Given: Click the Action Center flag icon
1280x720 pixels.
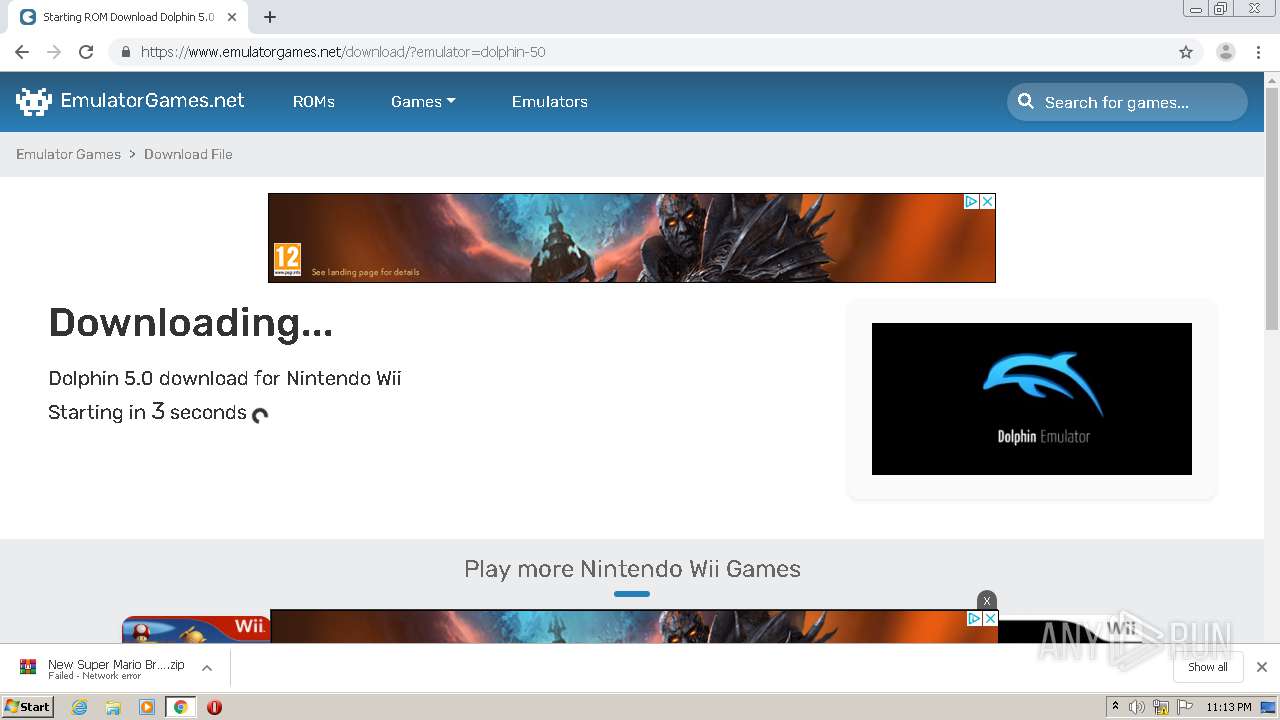Looking at the screenshot, I should (x=1185, y=707).
